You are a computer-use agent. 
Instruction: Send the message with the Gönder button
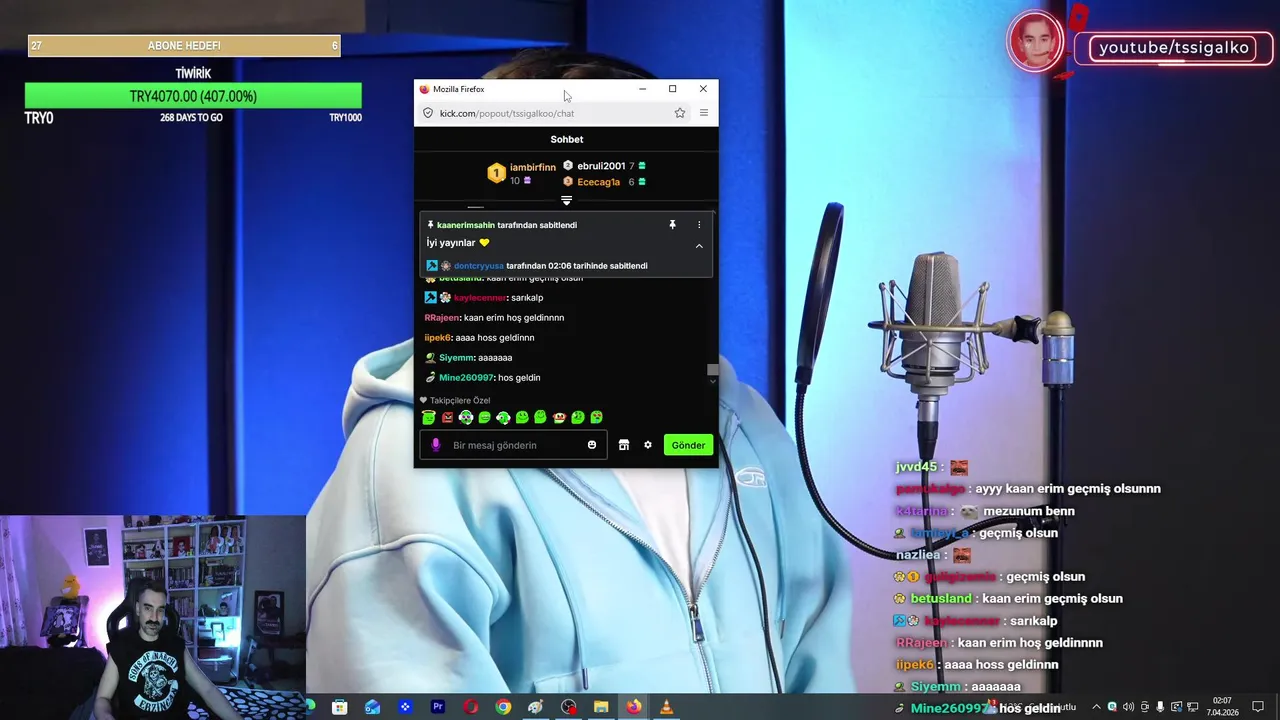coord(688,445)
